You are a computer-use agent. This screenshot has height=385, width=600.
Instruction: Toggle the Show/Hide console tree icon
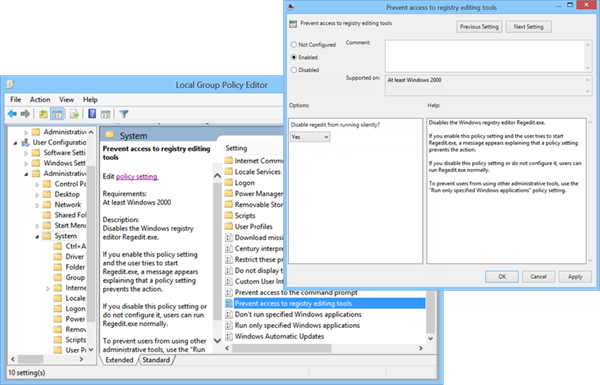pos(57,114)
